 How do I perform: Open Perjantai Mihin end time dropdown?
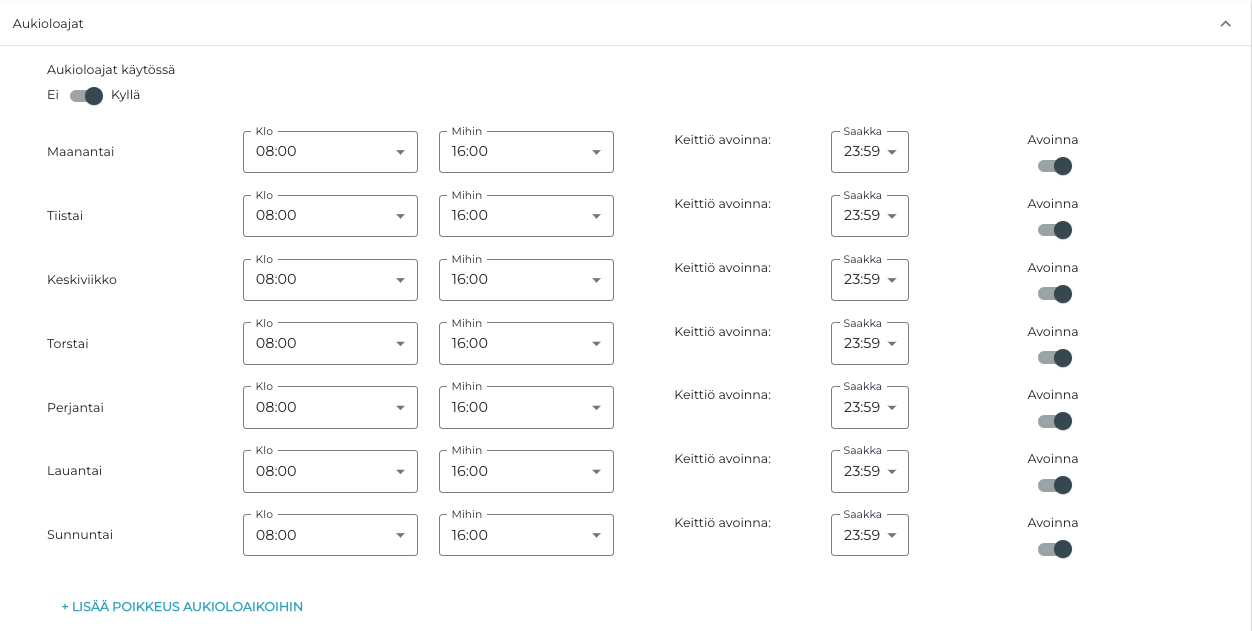[526, 408]
